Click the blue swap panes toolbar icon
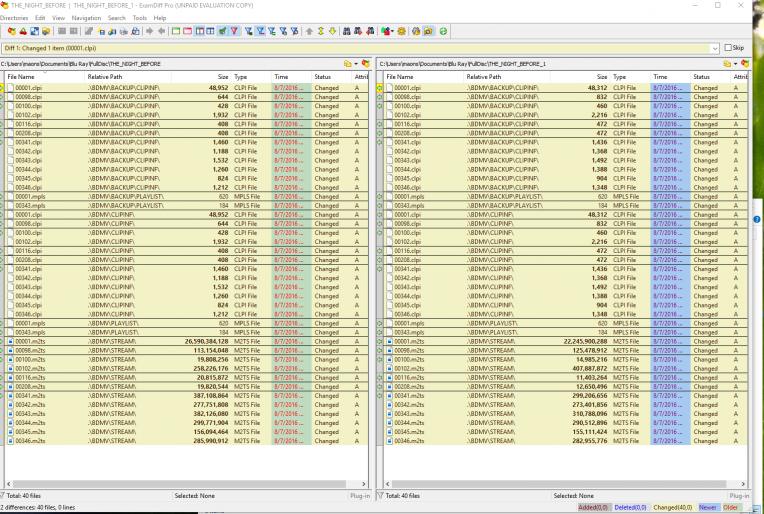Image resolution: width=764 pixels, height=514 pixels. [x=35, y=31]
